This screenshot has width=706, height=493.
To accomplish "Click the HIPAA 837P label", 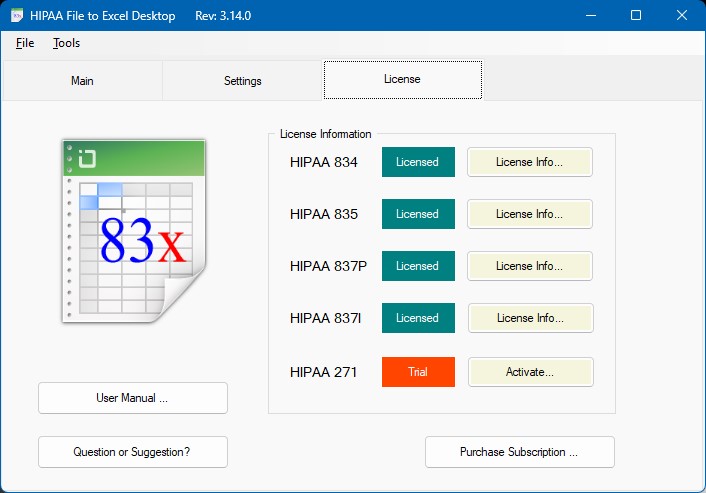I will pos(328,266).
